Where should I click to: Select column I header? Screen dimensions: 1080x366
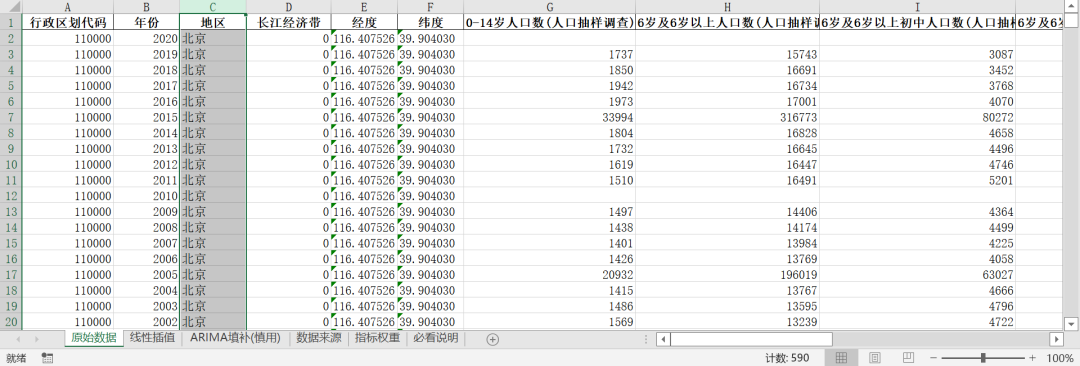[917, 7]
